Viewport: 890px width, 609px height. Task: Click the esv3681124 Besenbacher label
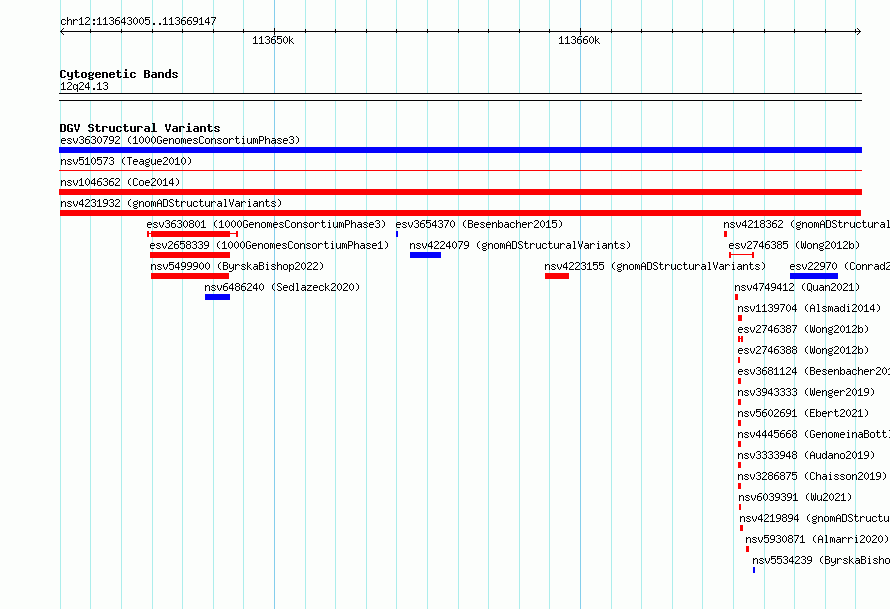813,371
